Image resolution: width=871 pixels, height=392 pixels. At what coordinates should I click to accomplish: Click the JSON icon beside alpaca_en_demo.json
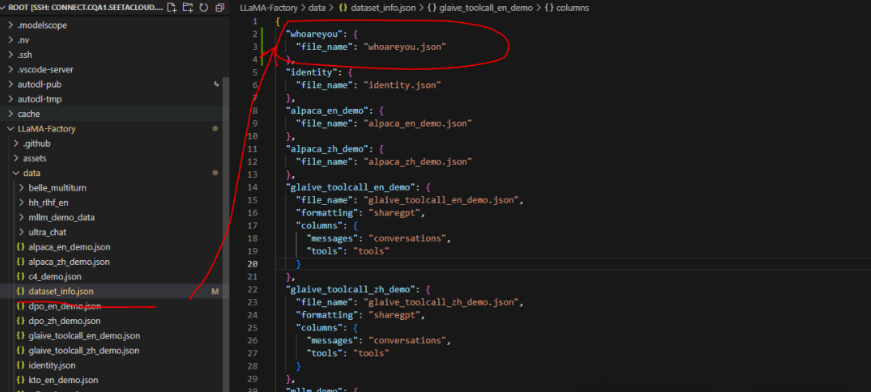pyautogui.click(x=21, y=247)
